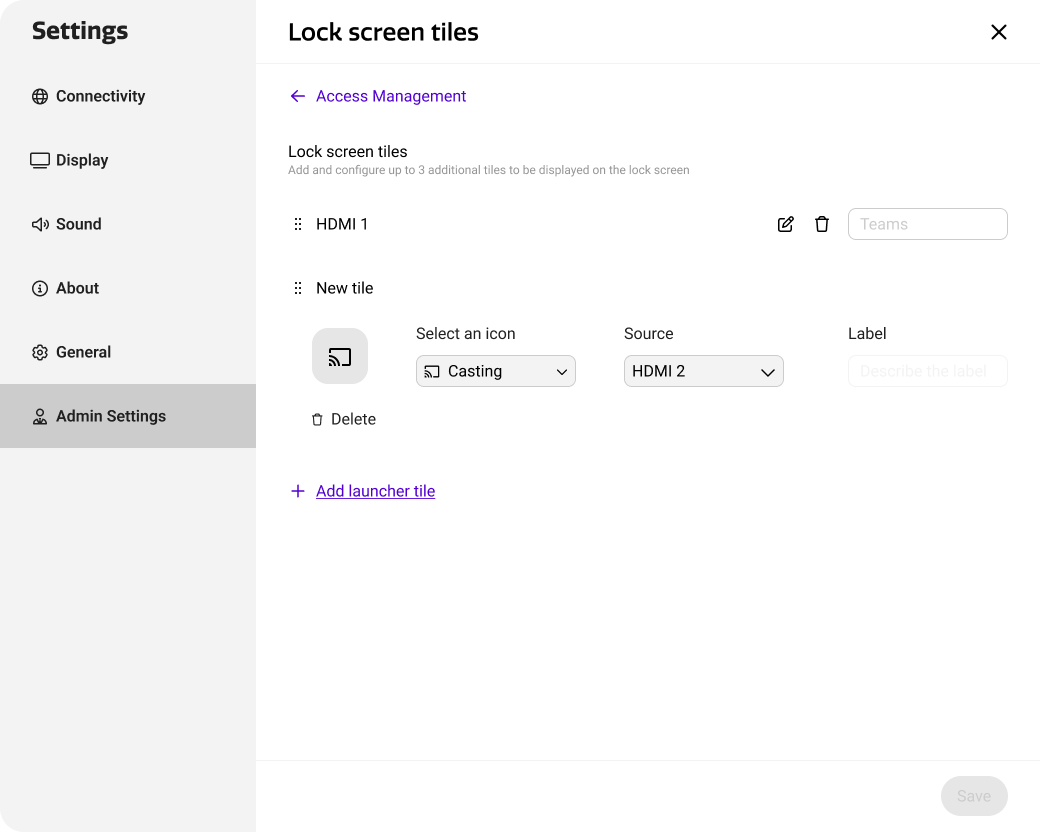The height and width of the screenshot is (832, 1040).
Task: Open Connectivity settings section
Action: point(100,96)
